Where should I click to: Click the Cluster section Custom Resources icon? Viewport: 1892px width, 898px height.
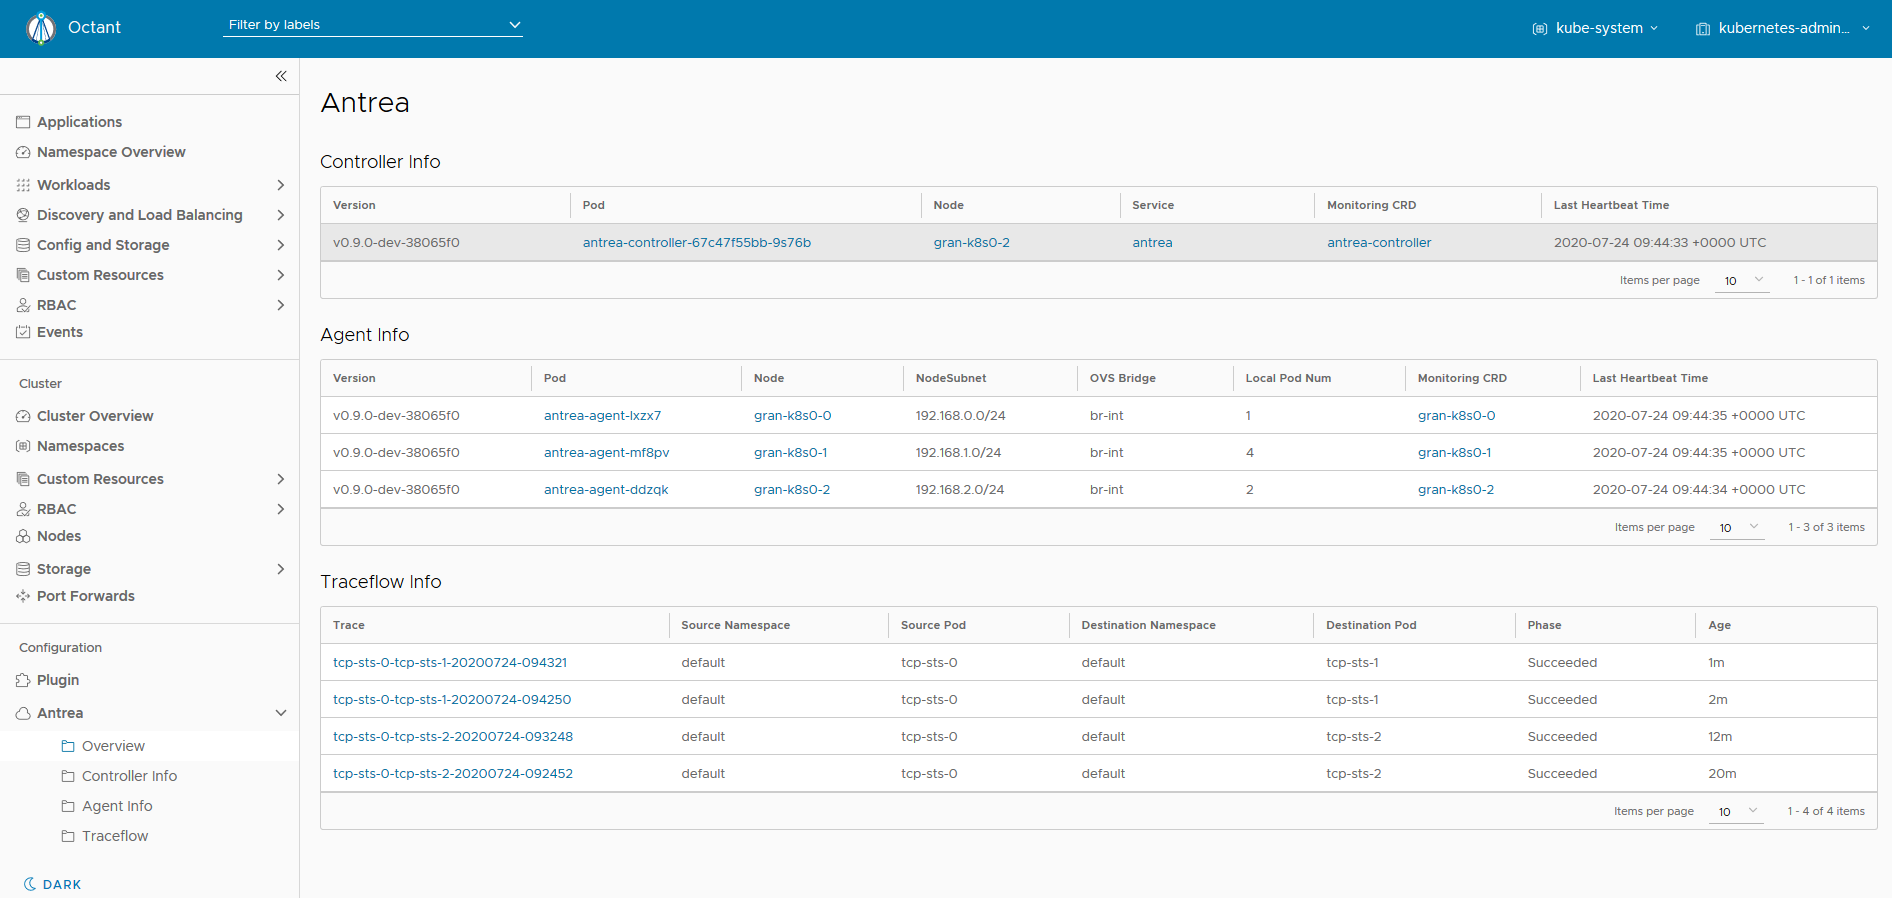(23, 479)
